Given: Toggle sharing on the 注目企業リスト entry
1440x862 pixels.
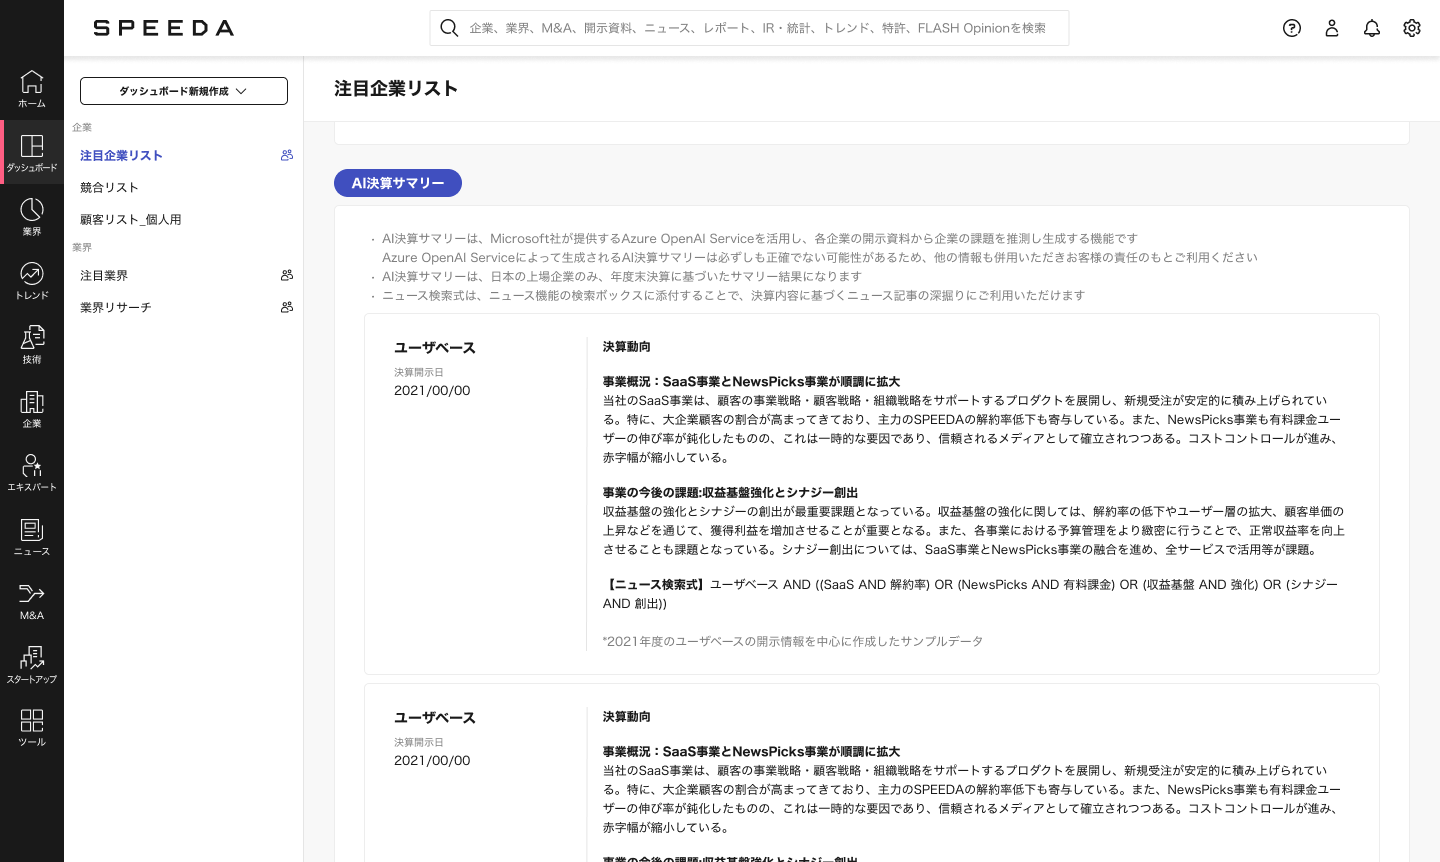Looking at the screenshot, I should coord(287,155).
